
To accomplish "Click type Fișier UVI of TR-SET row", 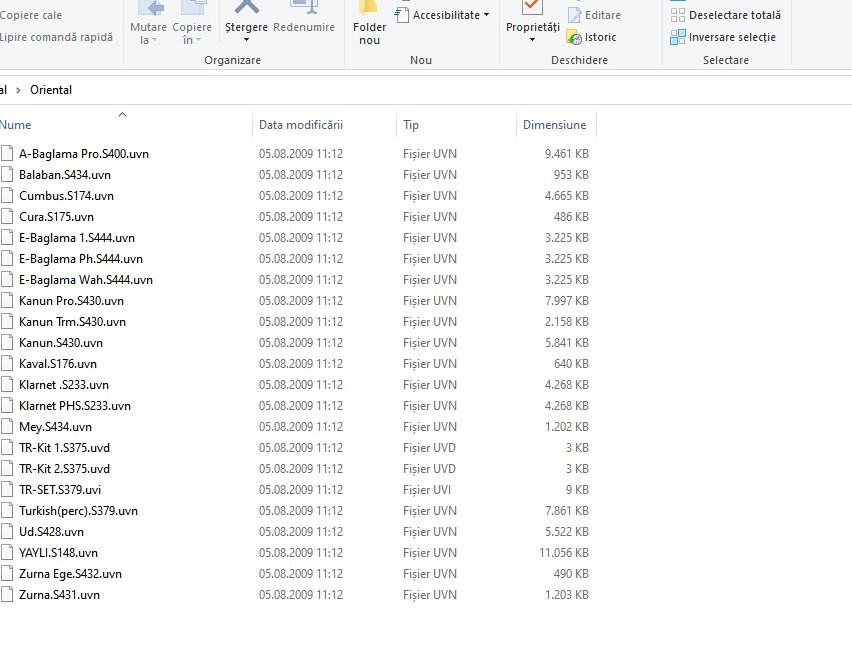I will 427,490.
